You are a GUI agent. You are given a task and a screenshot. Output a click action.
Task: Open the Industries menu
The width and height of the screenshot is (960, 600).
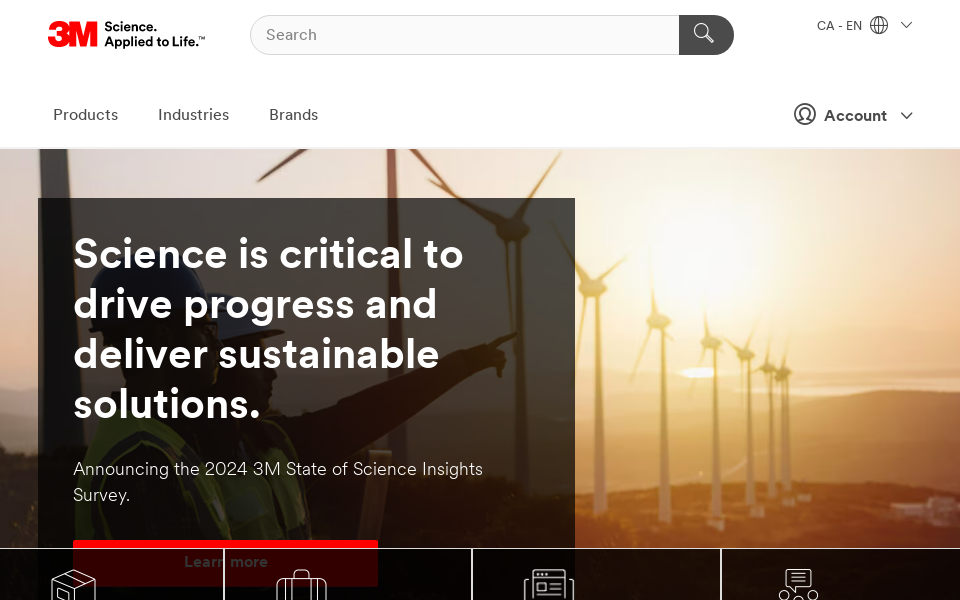[193, 115]
